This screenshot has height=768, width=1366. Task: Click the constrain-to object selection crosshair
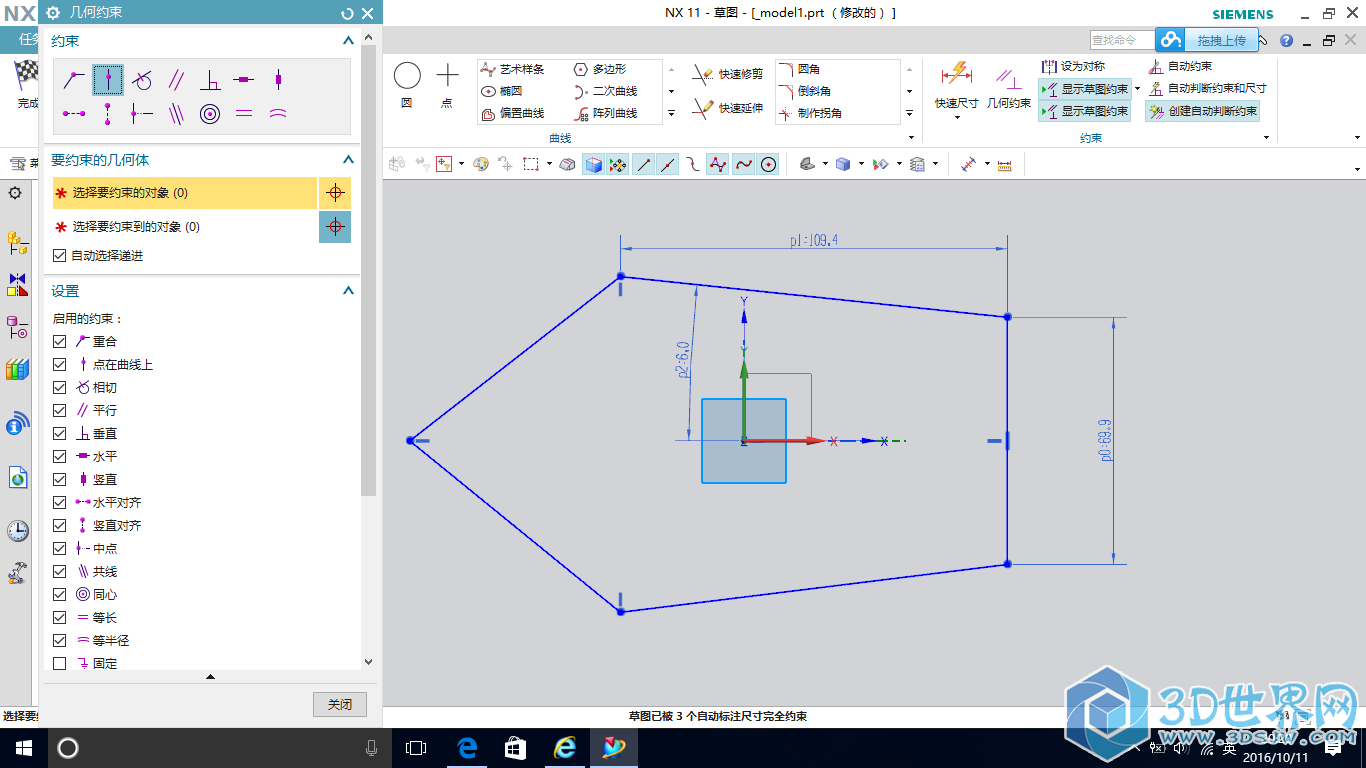(335, 227)
